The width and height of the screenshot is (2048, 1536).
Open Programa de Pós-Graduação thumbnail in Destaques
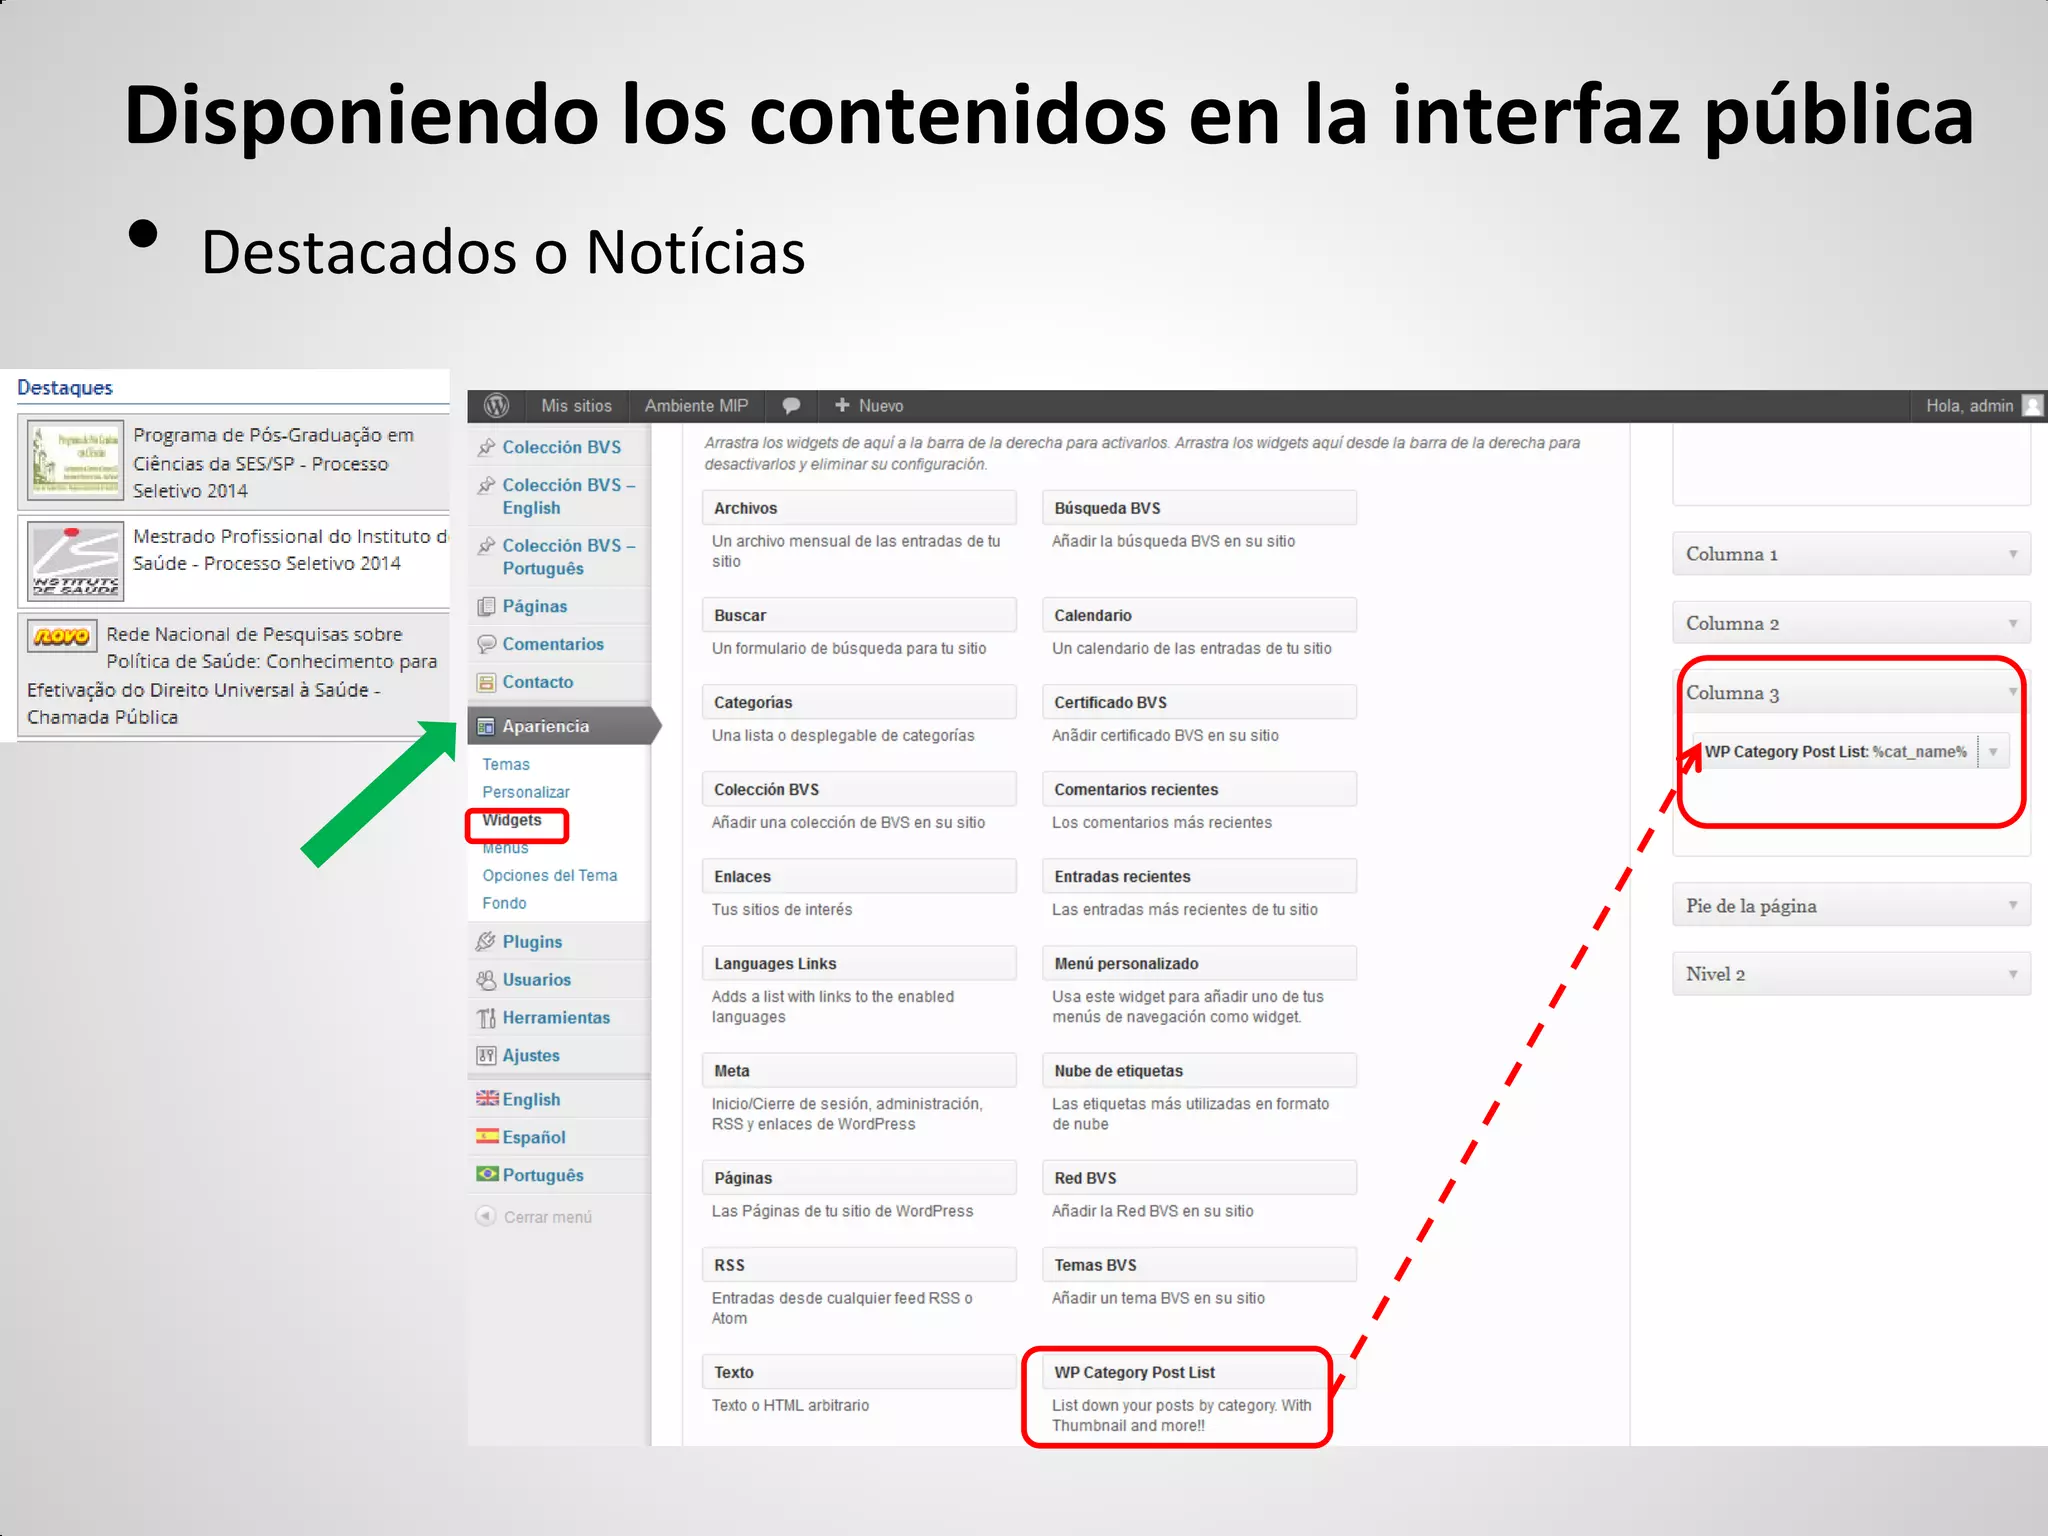[x=76, y=459]
